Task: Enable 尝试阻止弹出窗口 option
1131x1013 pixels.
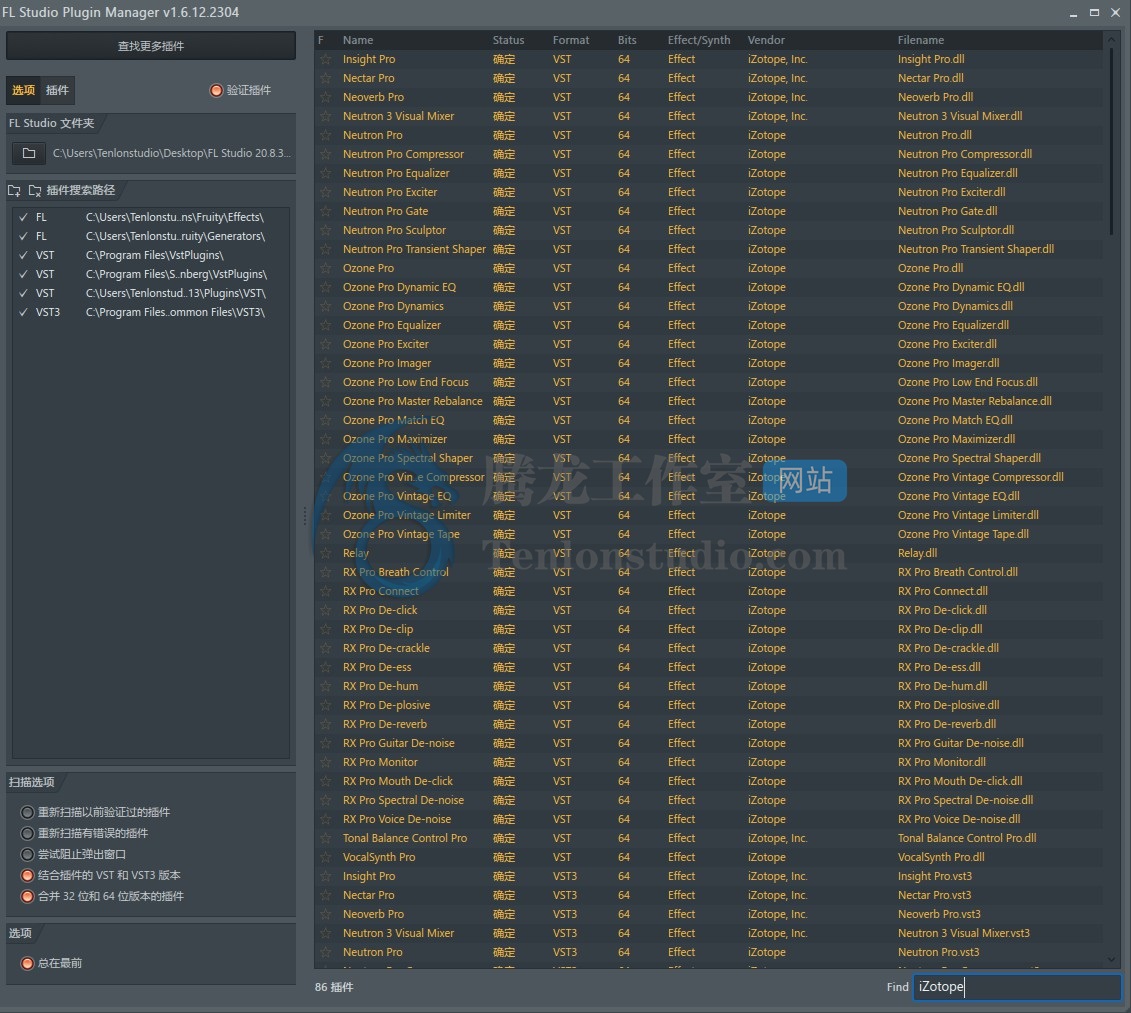Action: [x=27, y=854]
